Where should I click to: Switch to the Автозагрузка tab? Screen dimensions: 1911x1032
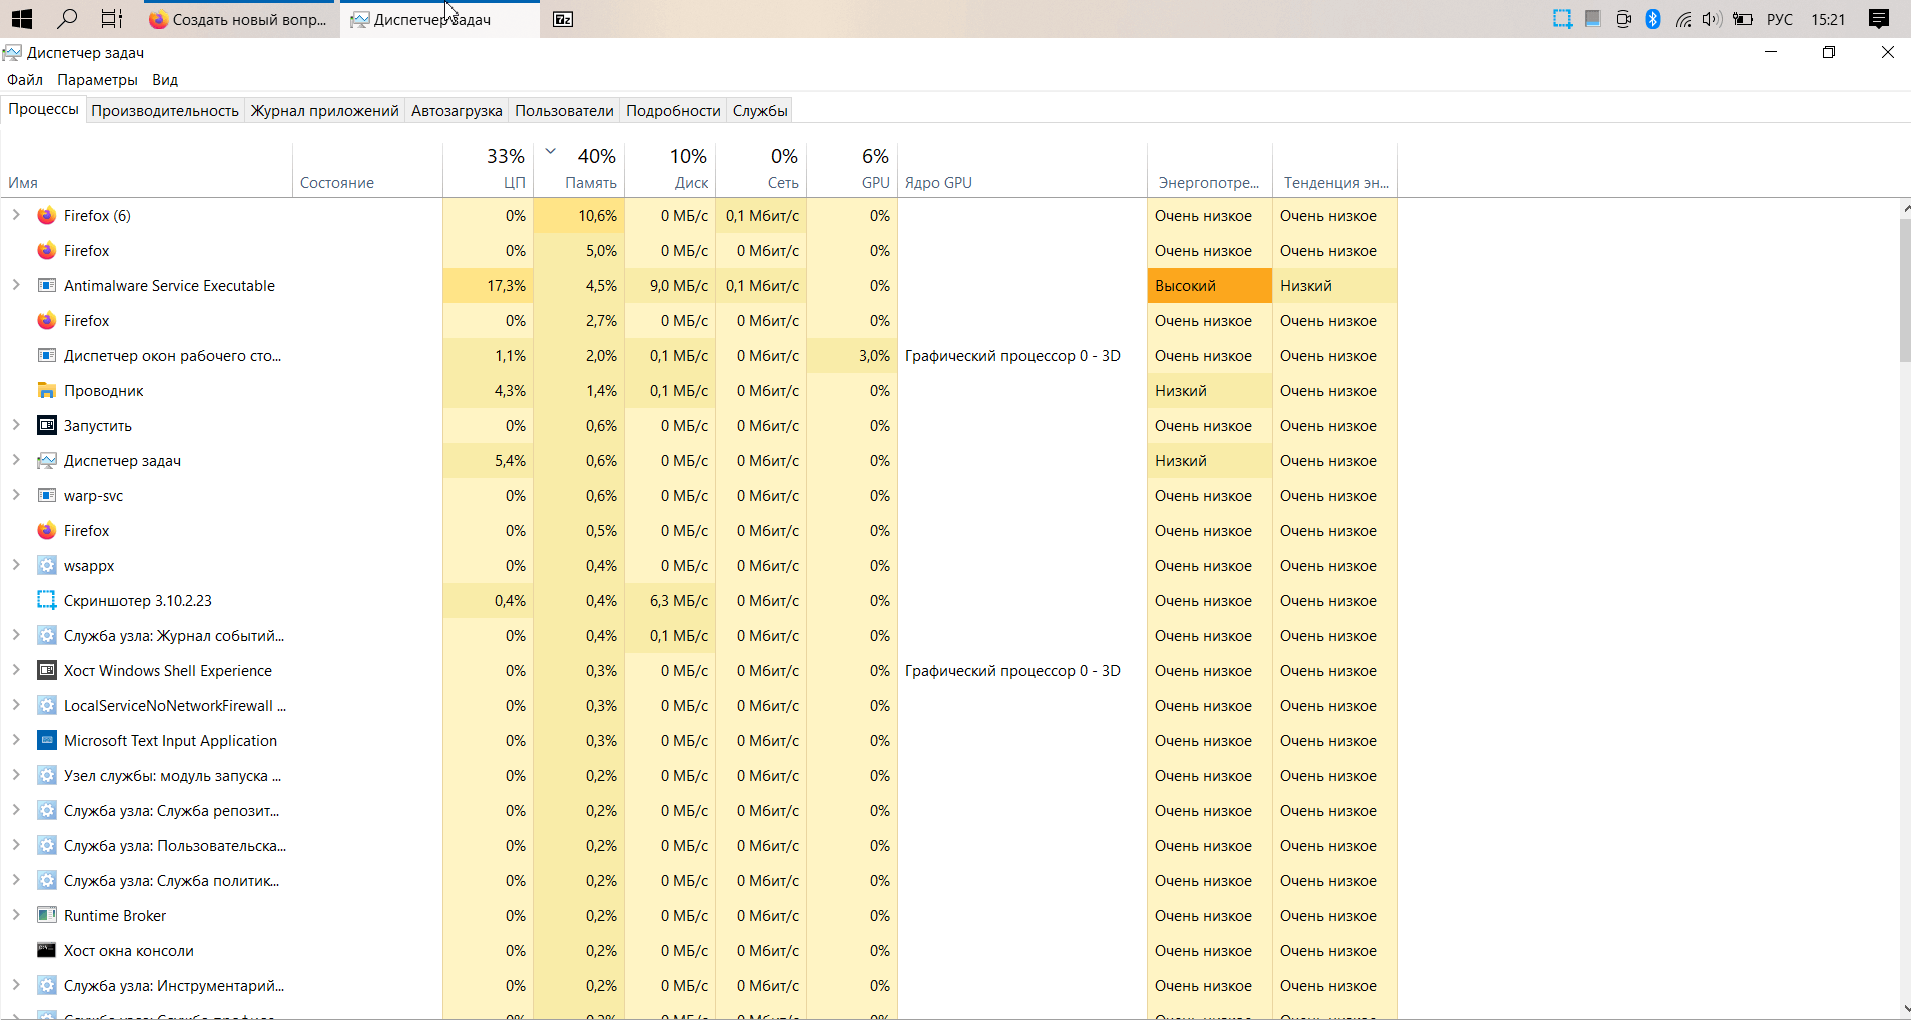[456, 111]
